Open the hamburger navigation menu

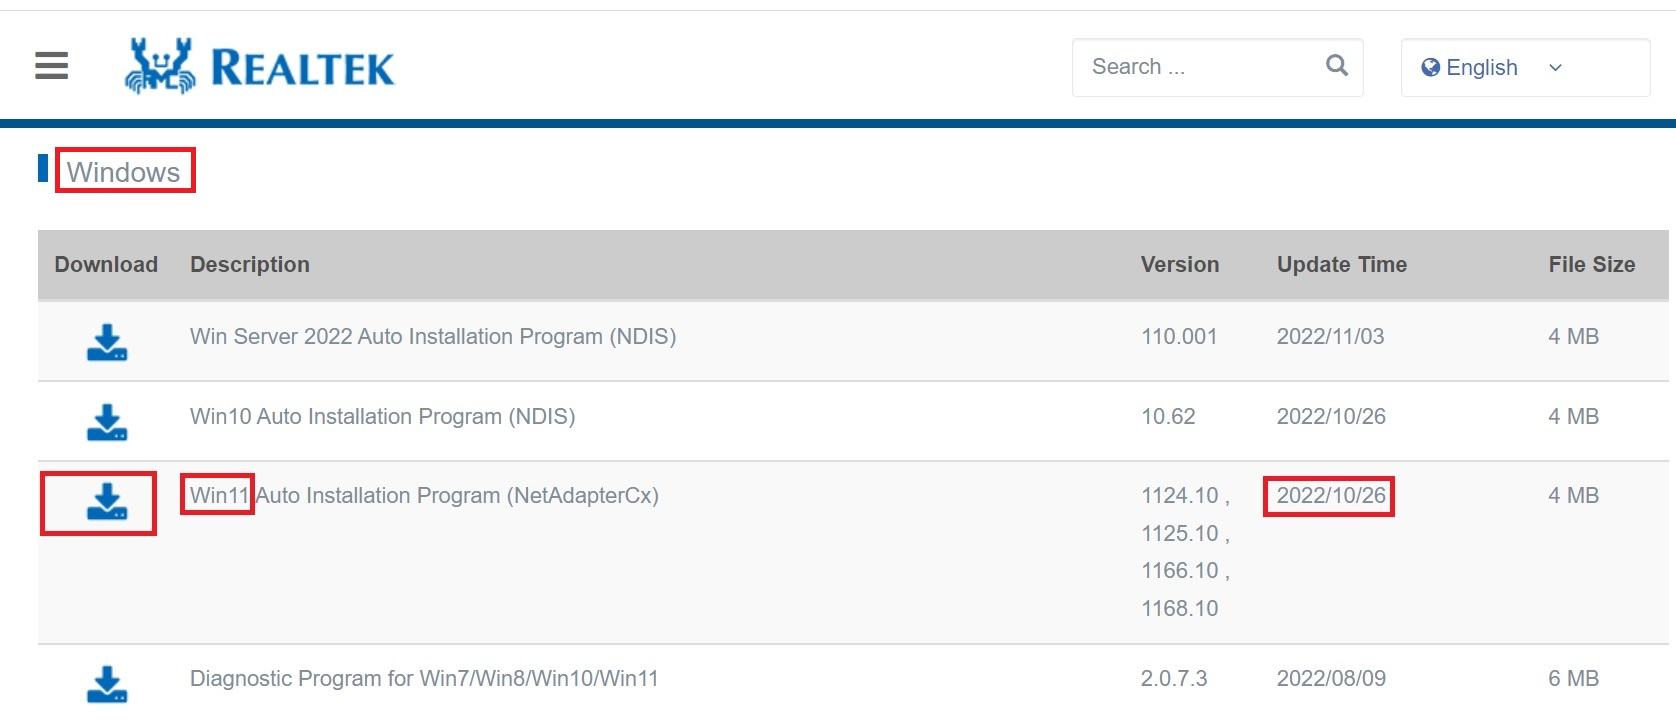51,66
